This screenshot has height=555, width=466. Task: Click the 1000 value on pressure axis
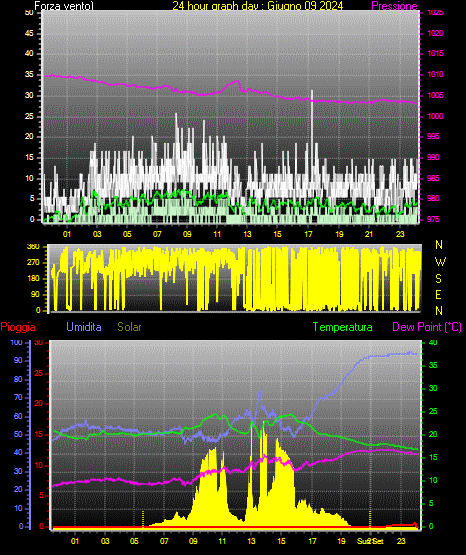click(x=436, y=116)
